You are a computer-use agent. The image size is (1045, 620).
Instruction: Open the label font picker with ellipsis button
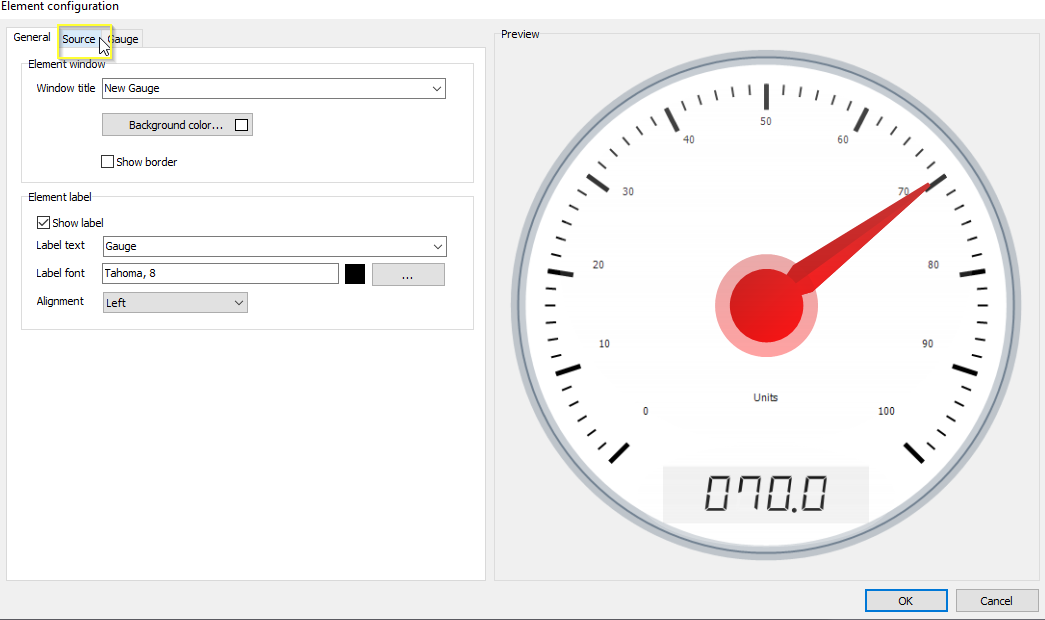click(407, 273)
